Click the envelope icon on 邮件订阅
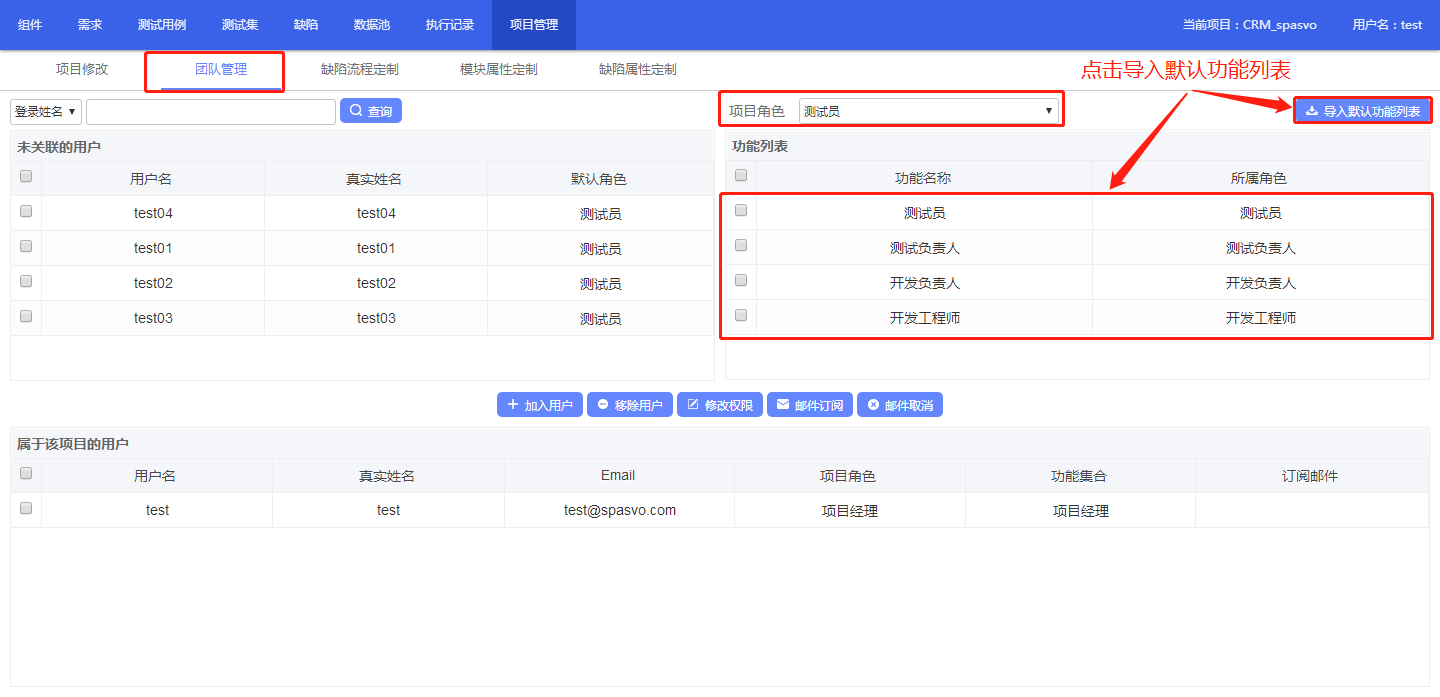 (x=783, y=405)
